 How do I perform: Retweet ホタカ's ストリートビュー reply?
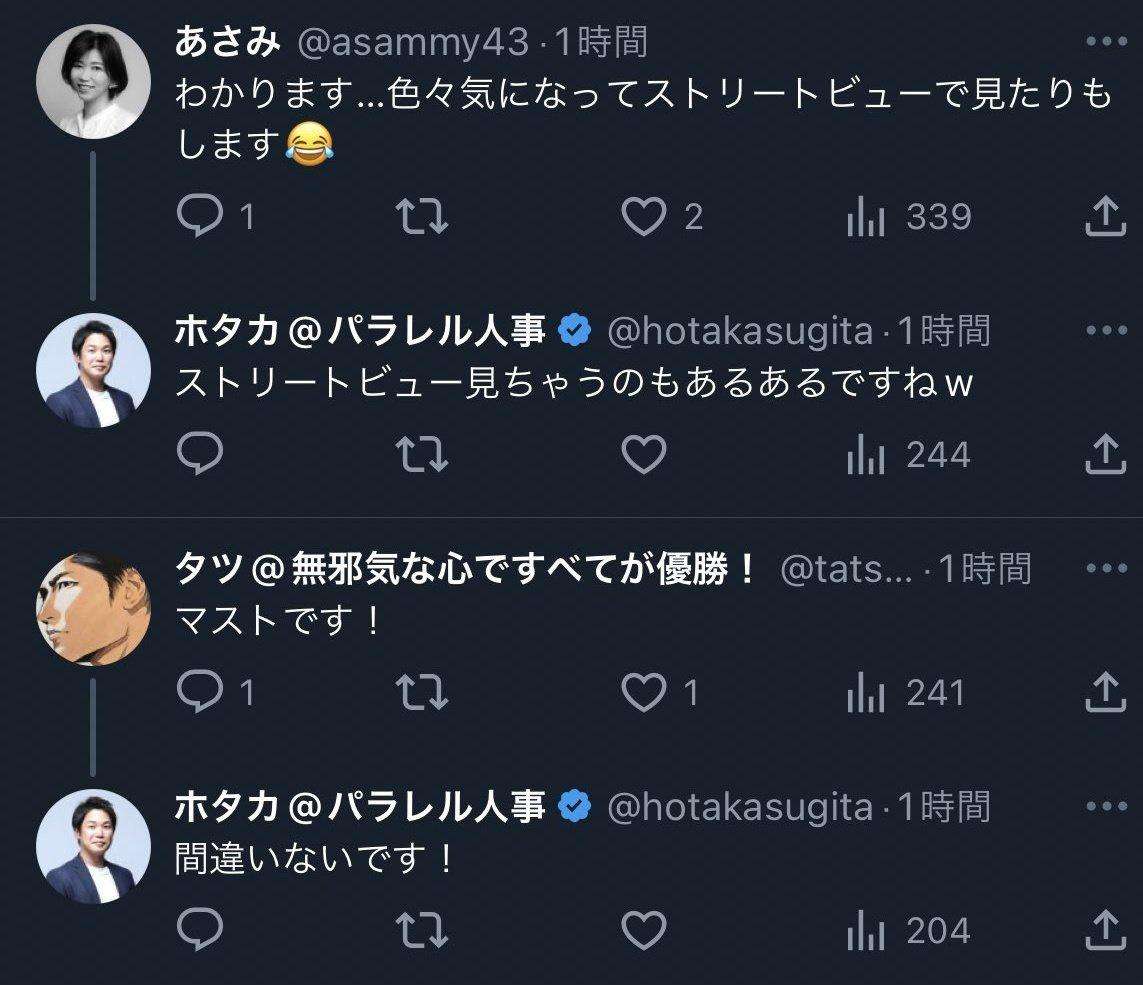tap(423, 456)
